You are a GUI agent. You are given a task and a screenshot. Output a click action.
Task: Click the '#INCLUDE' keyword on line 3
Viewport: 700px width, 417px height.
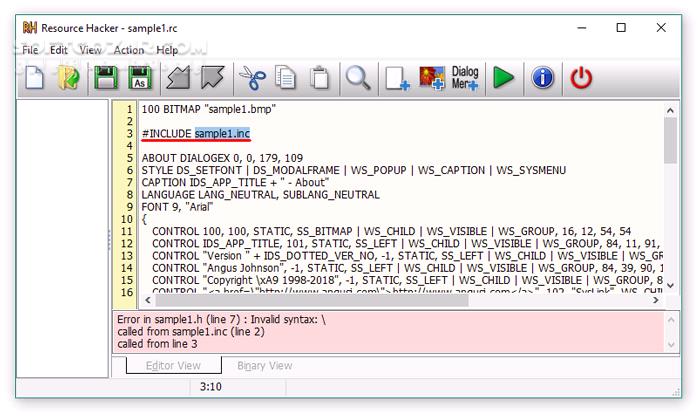[x=167, y=133]
